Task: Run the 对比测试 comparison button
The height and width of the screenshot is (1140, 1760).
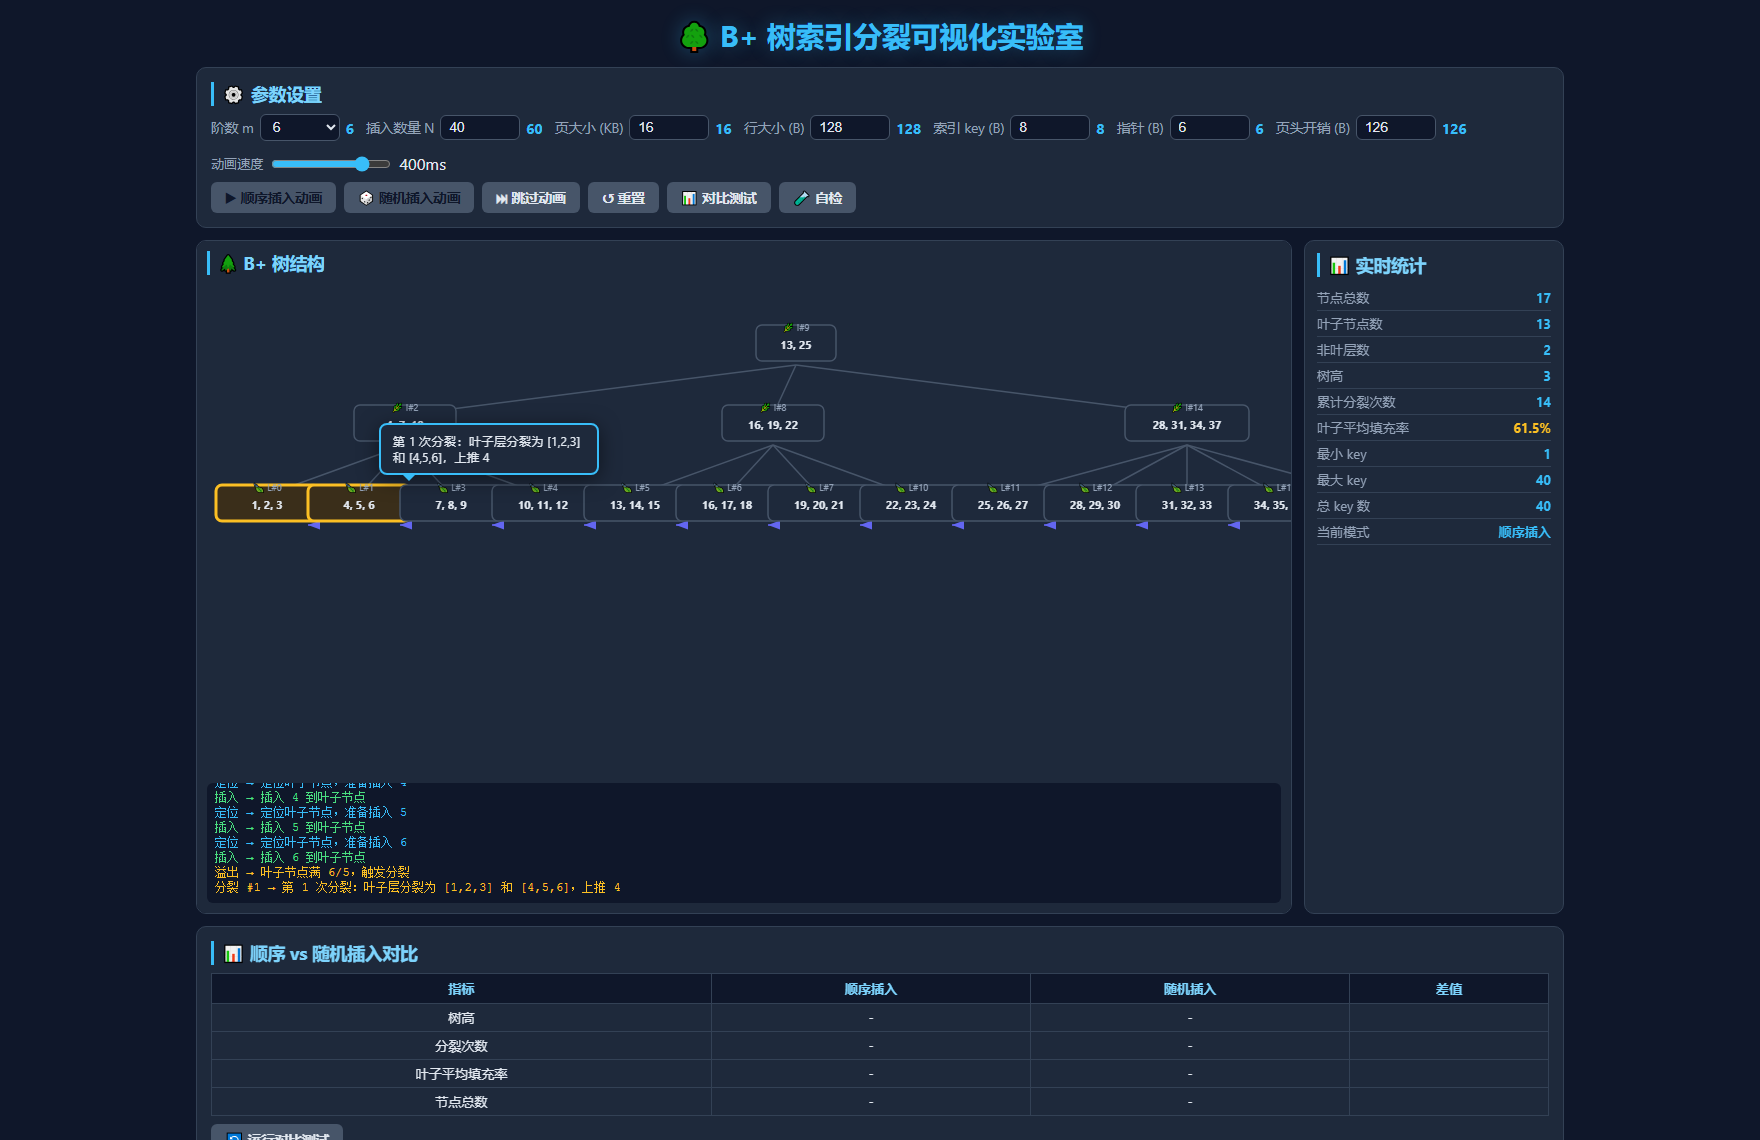Action: [x=719, y=198]
